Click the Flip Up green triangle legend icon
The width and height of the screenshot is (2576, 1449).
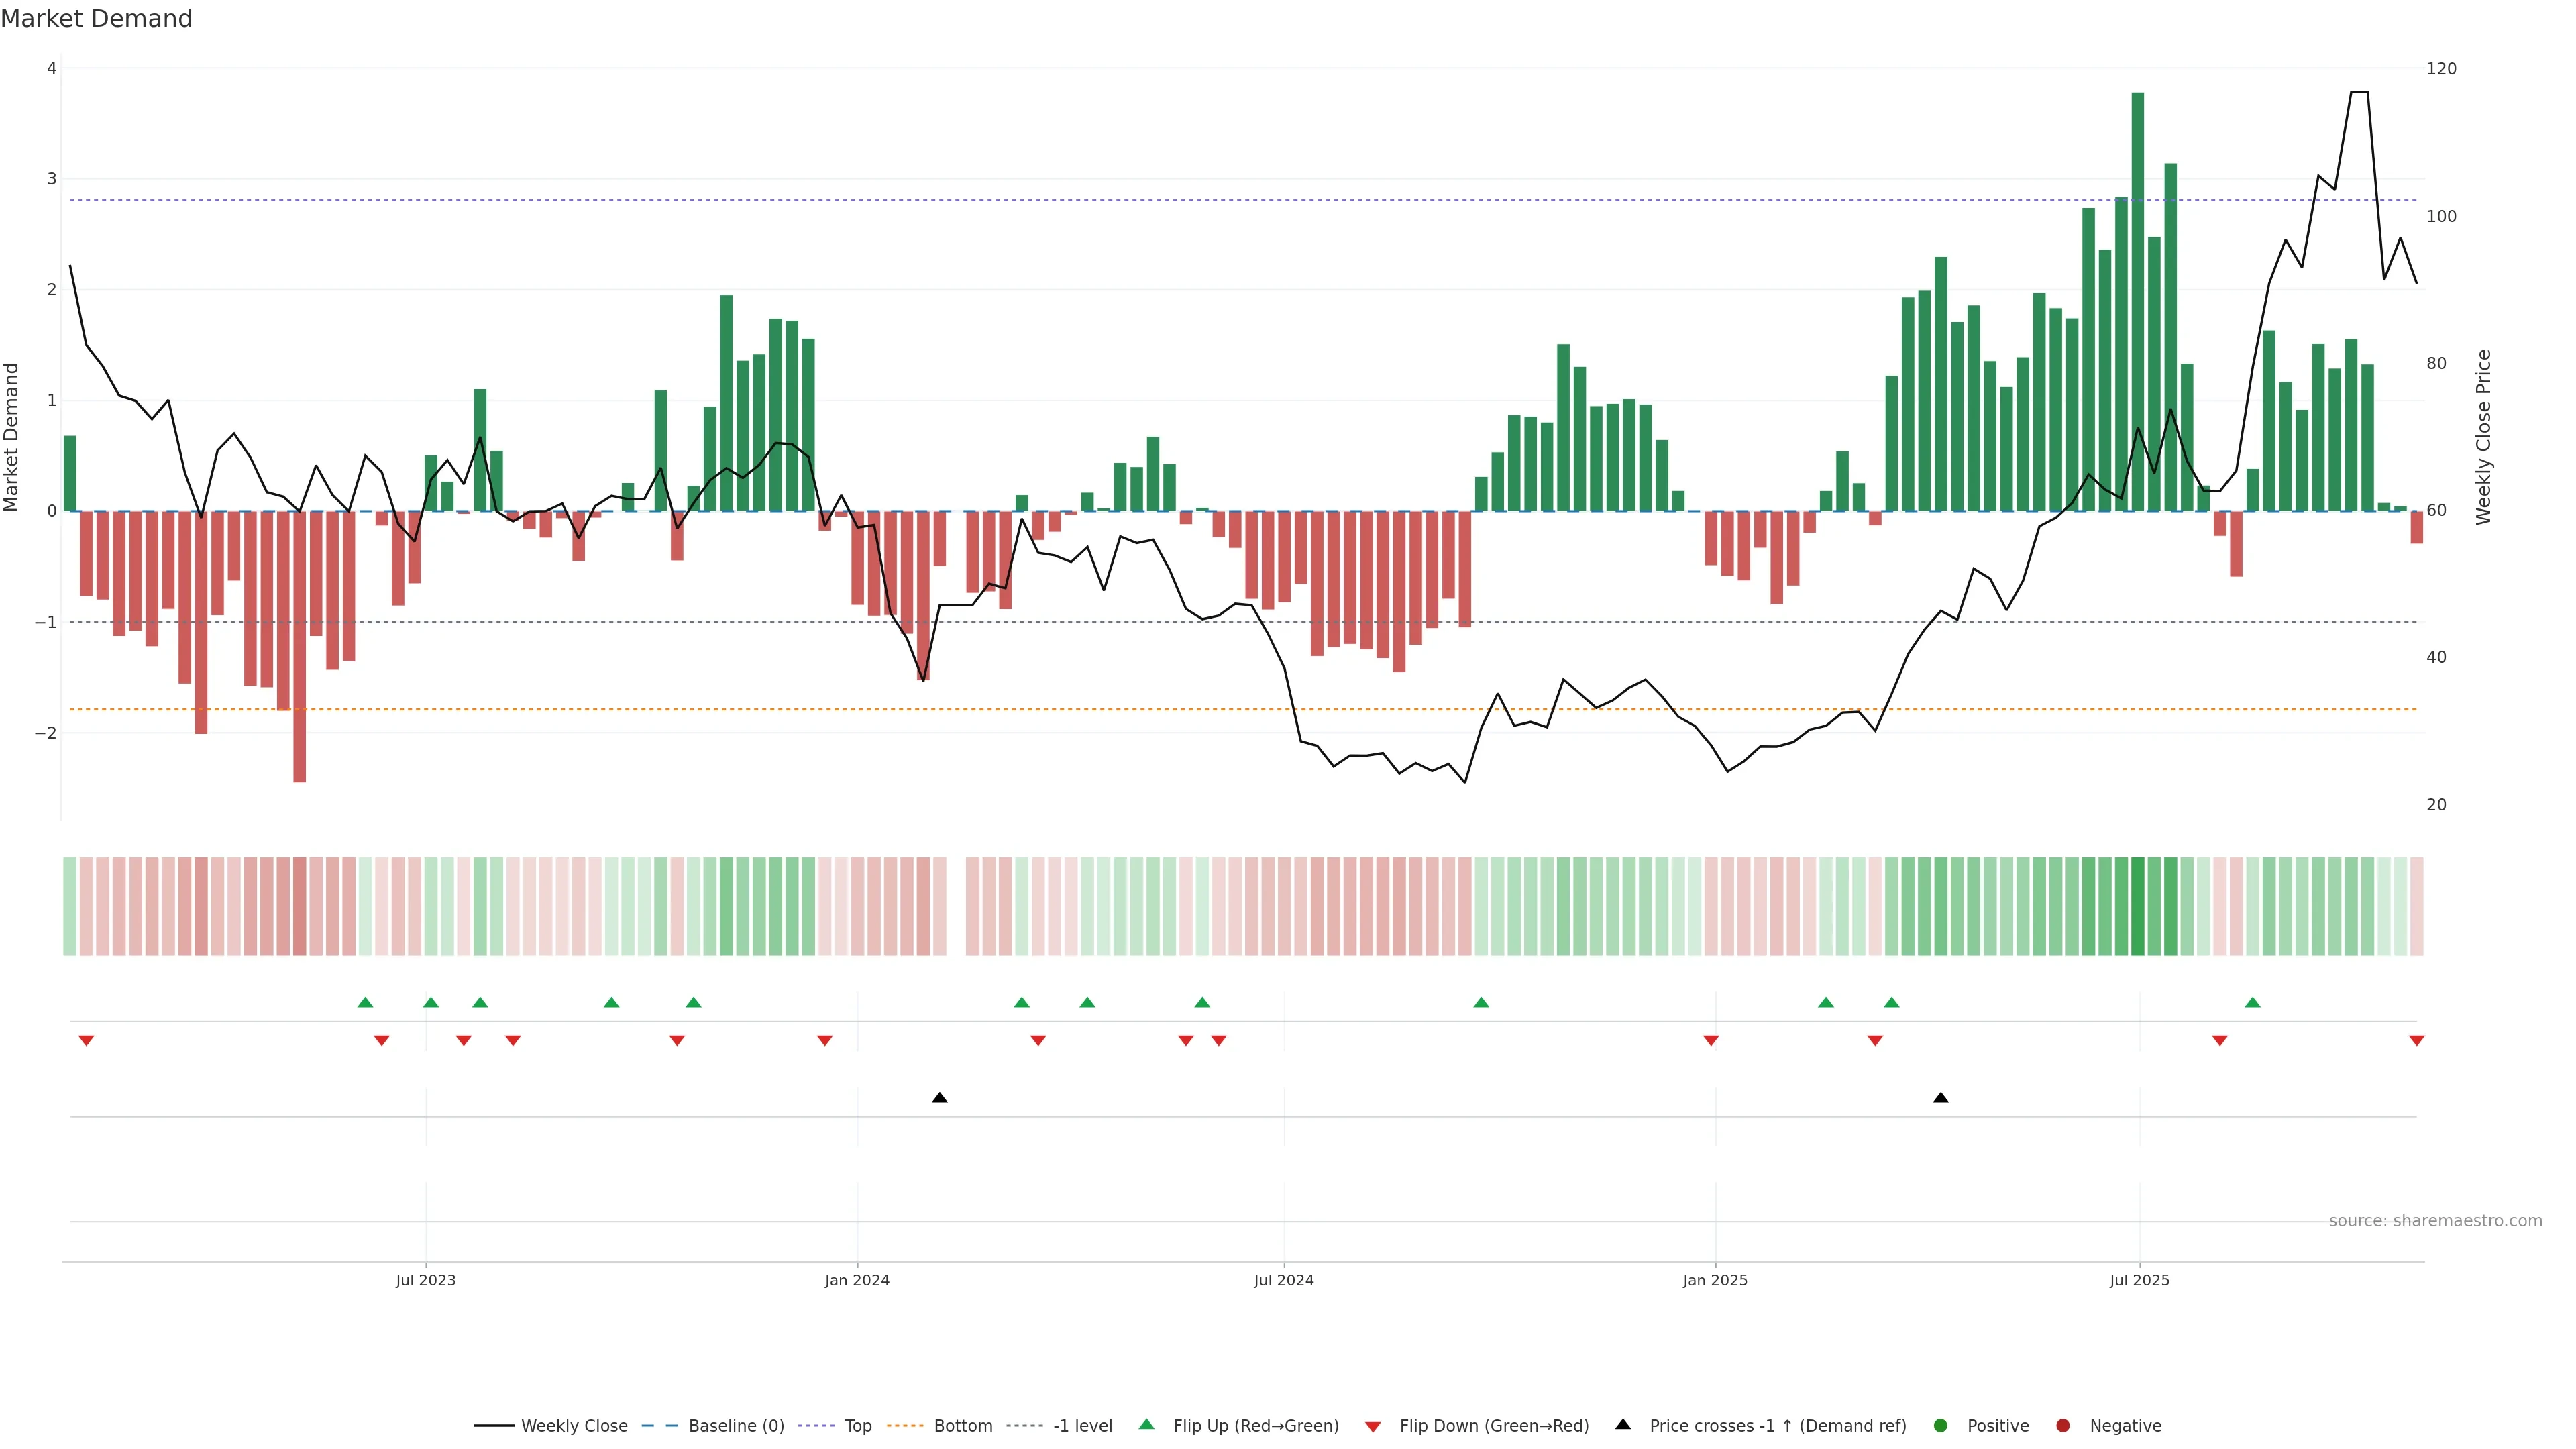1146,1424
